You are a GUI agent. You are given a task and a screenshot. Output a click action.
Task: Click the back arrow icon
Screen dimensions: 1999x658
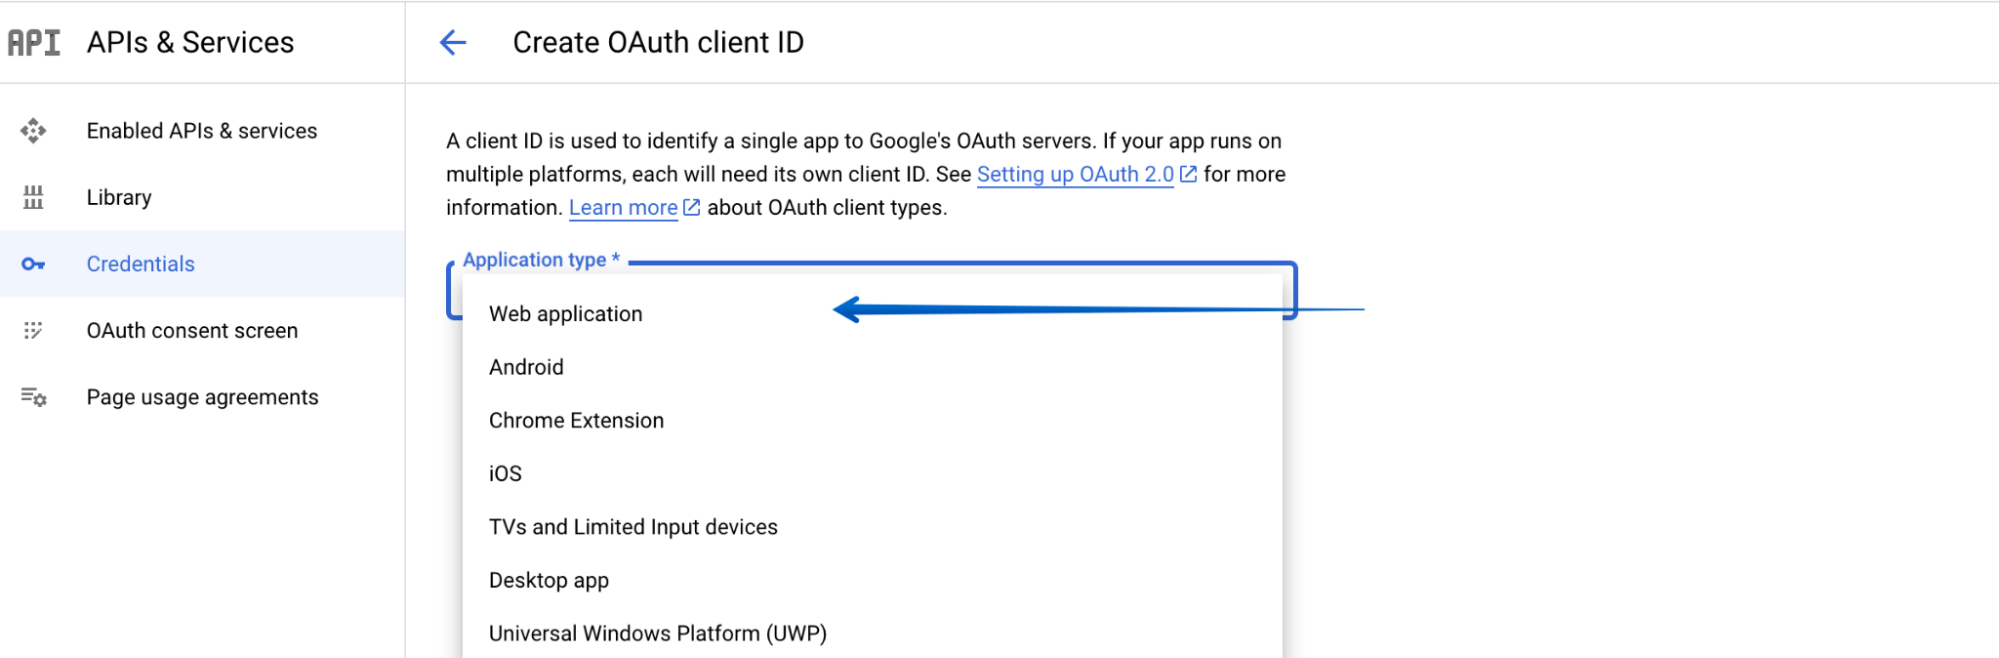(453, 42)
